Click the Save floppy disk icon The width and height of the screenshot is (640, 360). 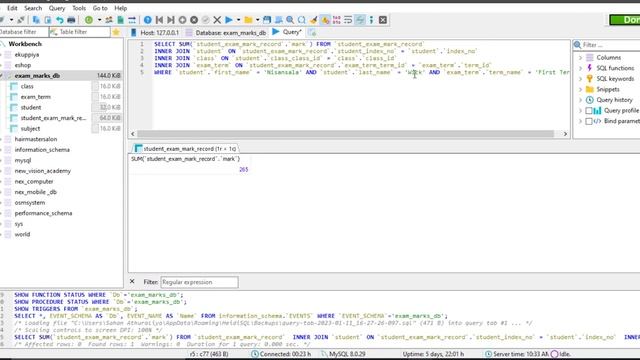pos(267,20)
